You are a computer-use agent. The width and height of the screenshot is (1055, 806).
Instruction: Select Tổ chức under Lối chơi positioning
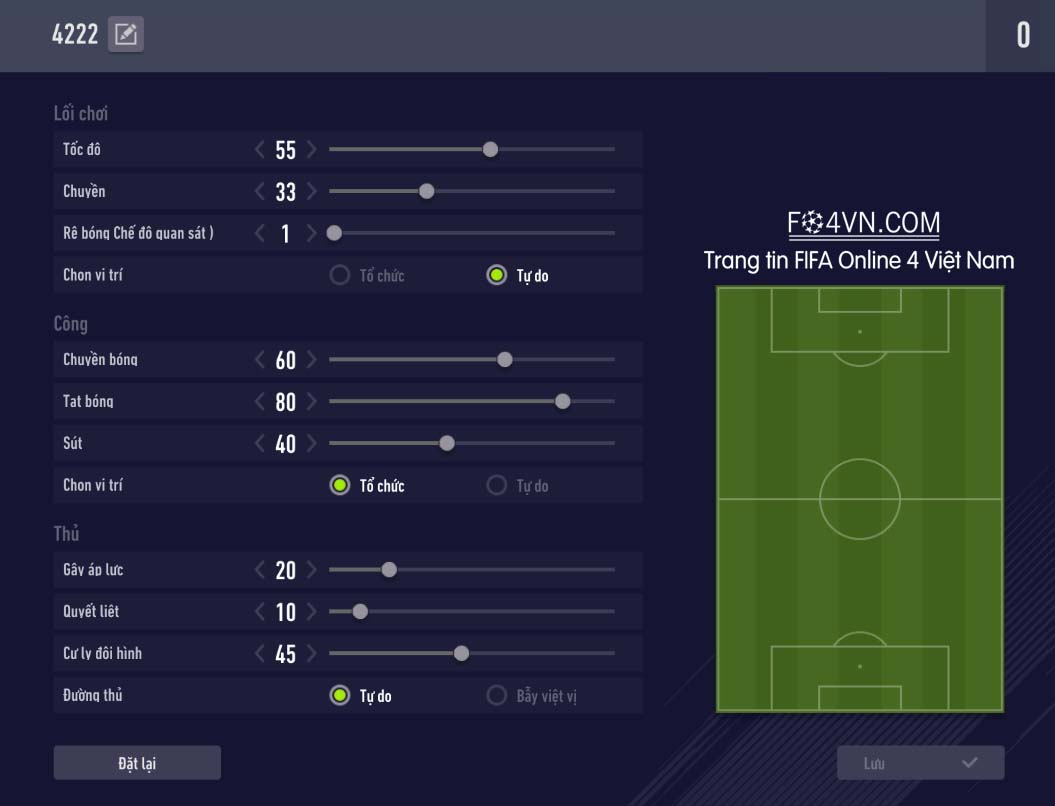340,275
